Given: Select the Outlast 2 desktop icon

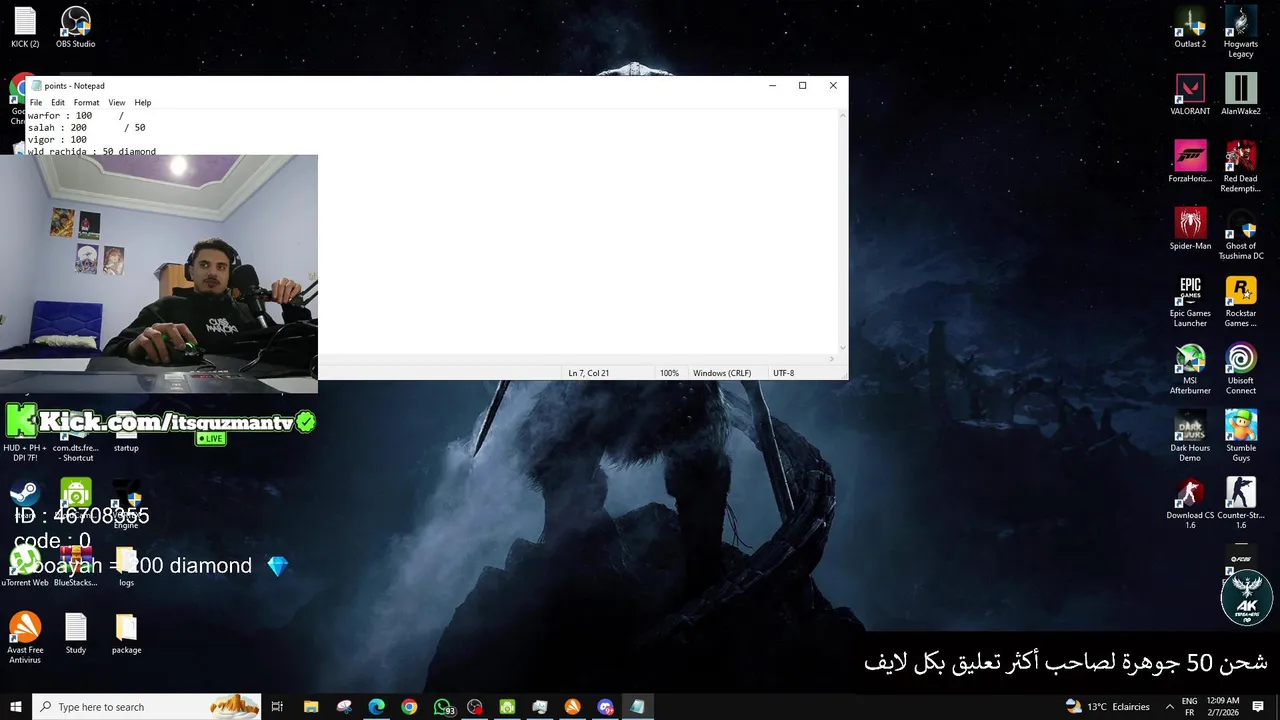Looking at the screenshot, I should [x=1190, y=28].
